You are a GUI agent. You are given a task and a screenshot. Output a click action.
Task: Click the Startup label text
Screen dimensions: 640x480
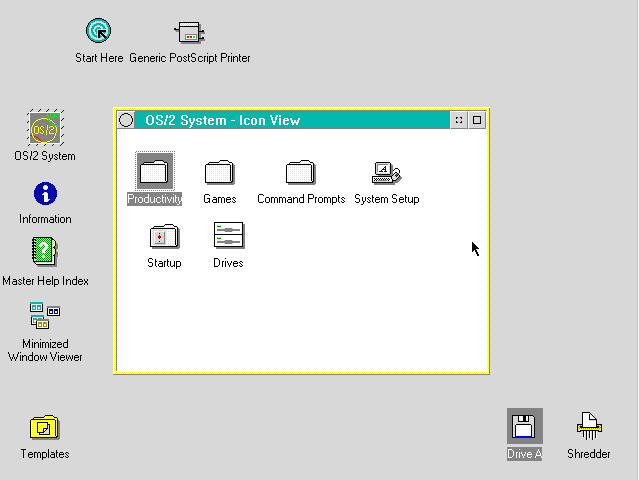164,263
